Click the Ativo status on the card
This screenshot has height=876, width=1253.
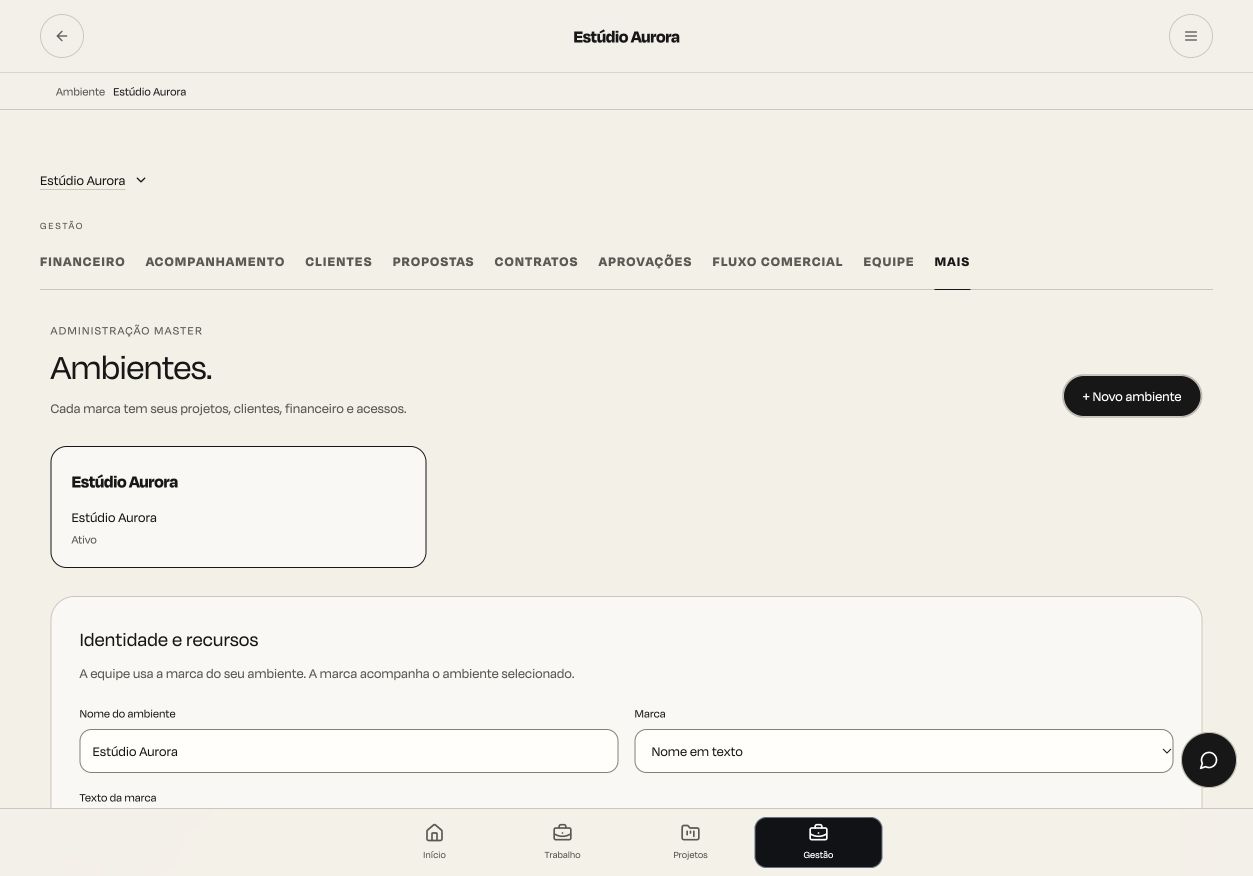tap(84, 540)
